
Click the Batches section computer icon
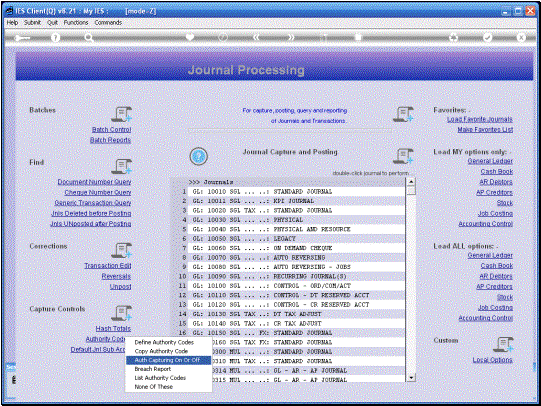coord(122,115)
